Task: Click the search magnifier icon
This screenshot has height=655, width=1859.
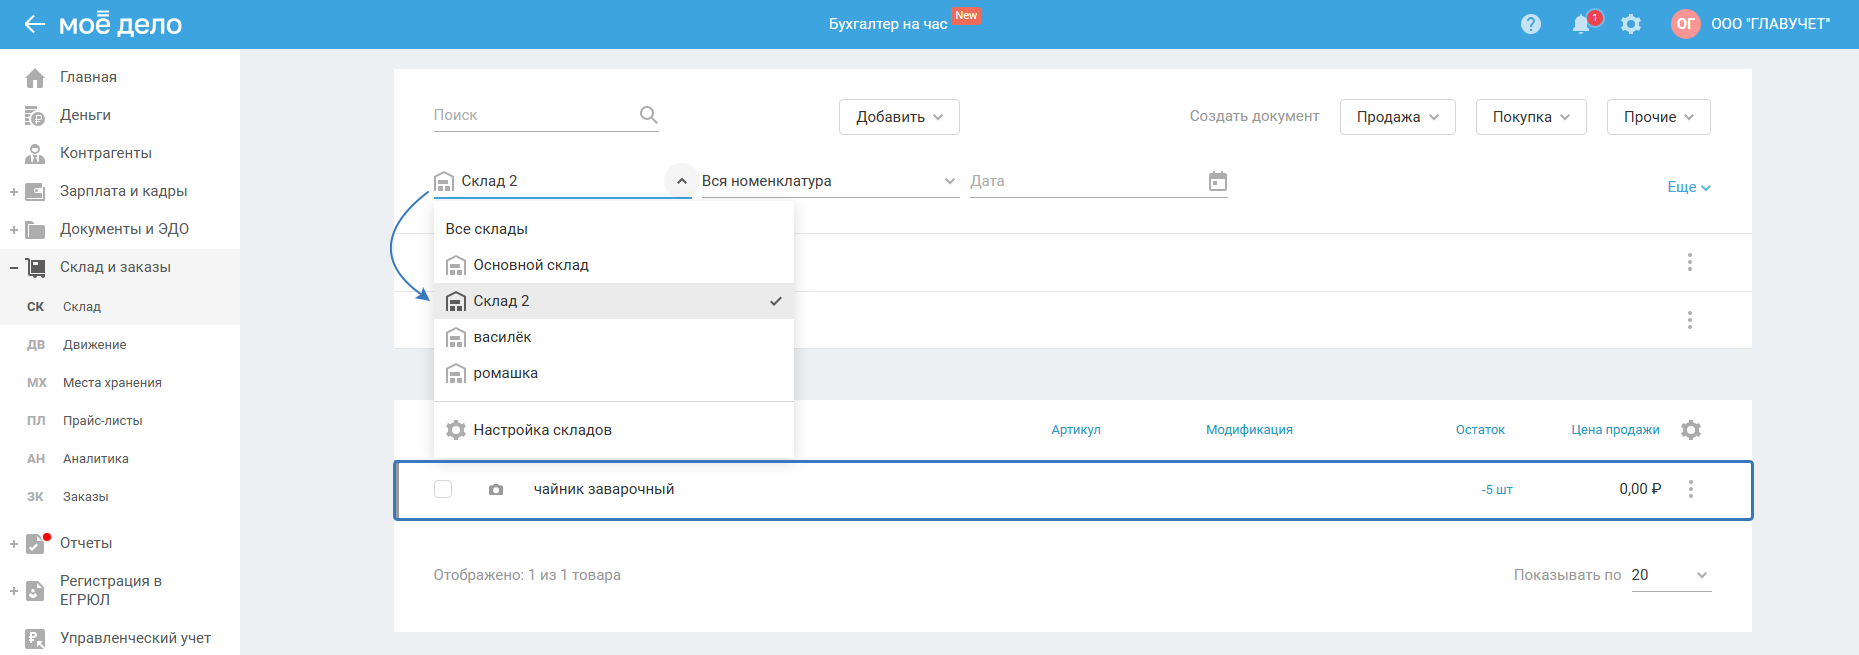Action: pyautogui.click(x=649, y=115)
